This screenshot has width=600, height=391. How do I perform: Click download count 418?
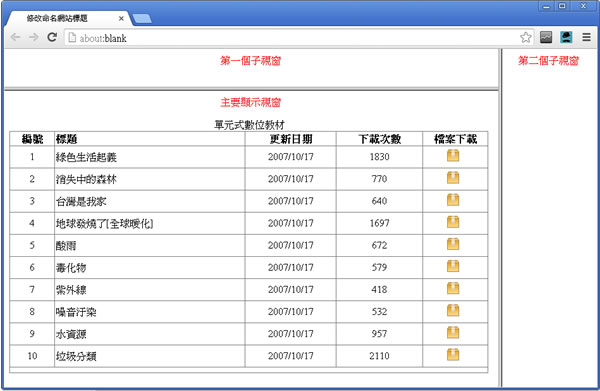click(x=379, y=290)
